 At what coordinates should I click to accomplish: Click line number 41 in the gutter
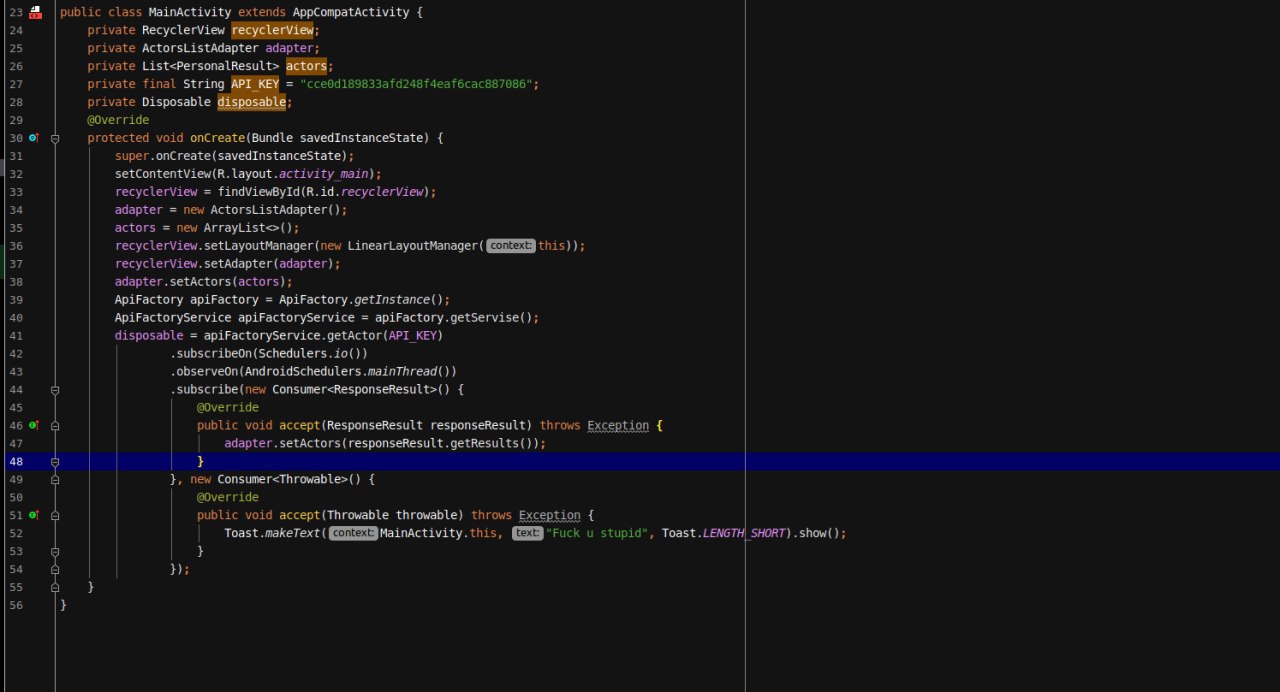point(16,336)
